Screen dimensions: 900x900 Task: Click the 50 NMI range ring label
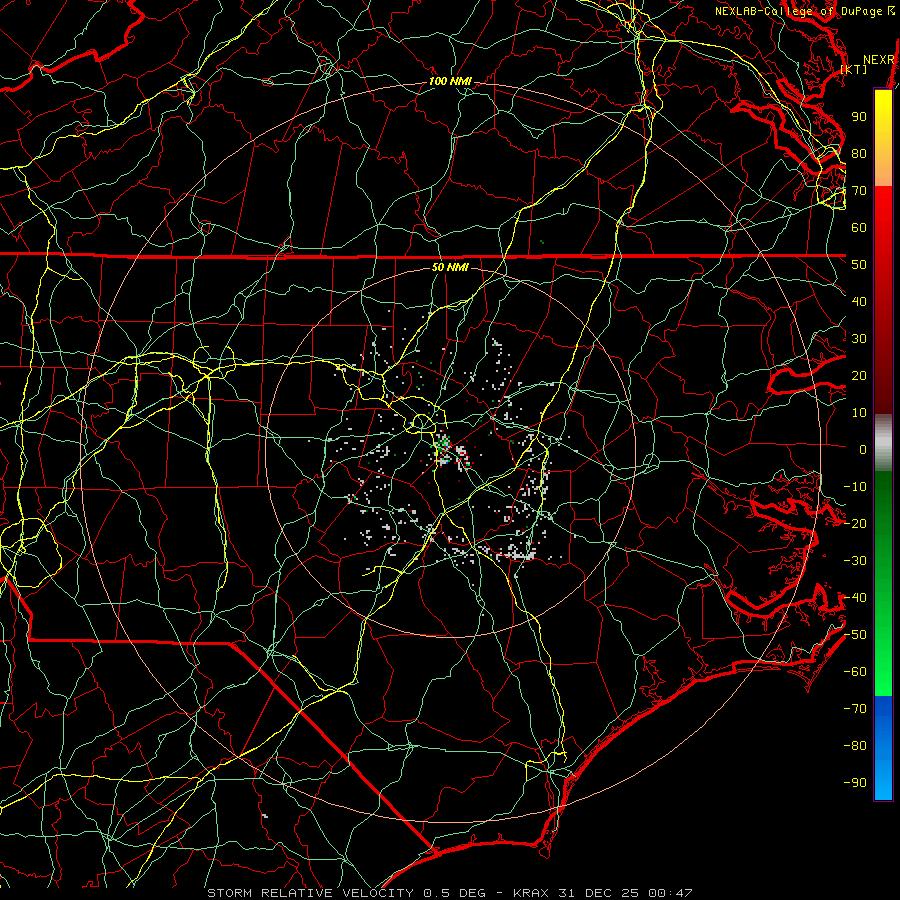point(450,267)
